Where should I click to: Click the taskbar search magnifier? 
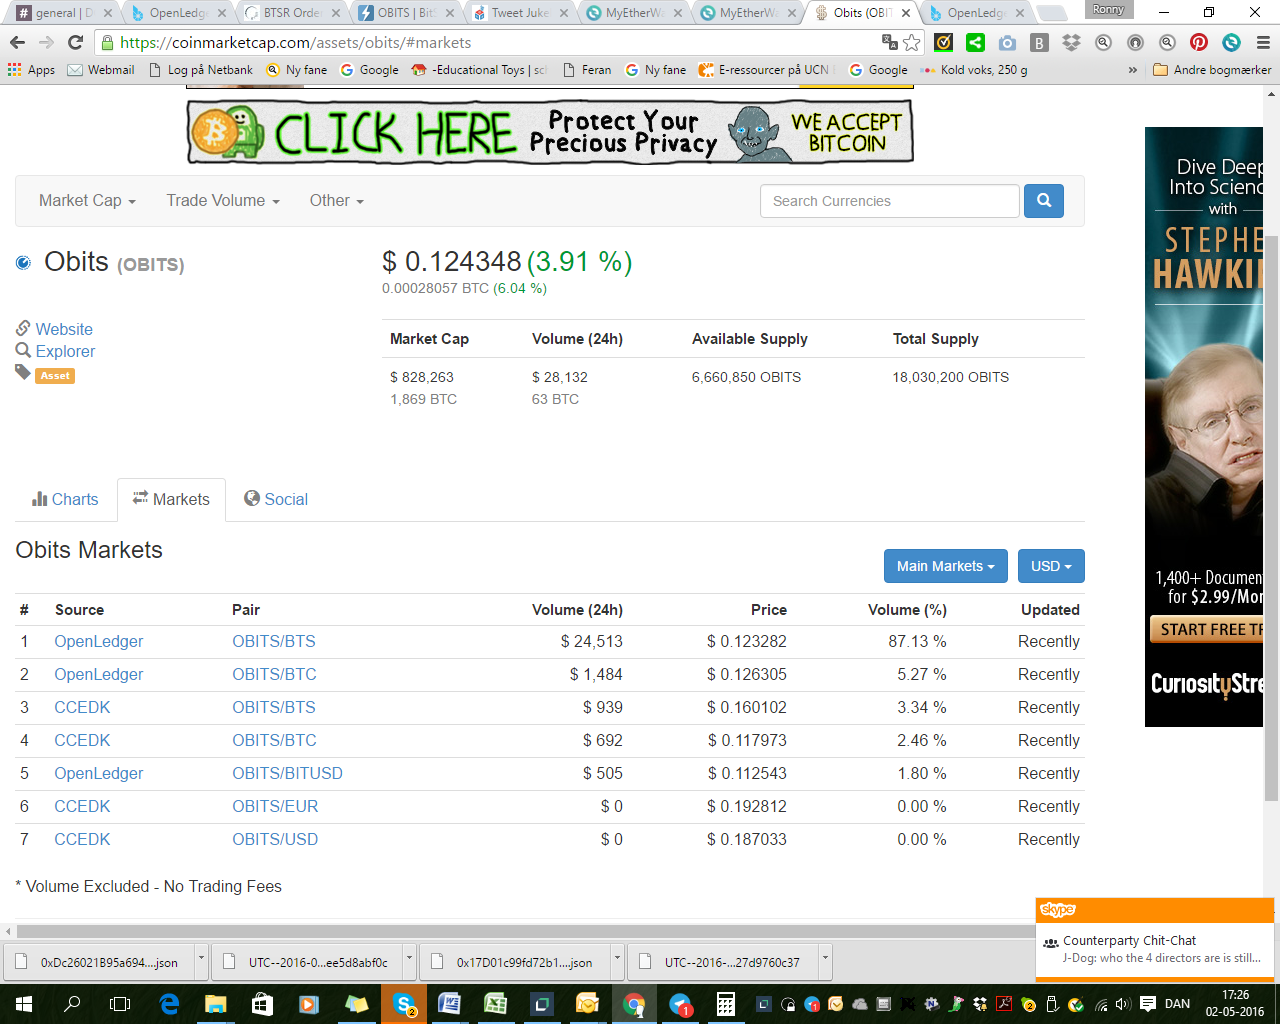72,1004
